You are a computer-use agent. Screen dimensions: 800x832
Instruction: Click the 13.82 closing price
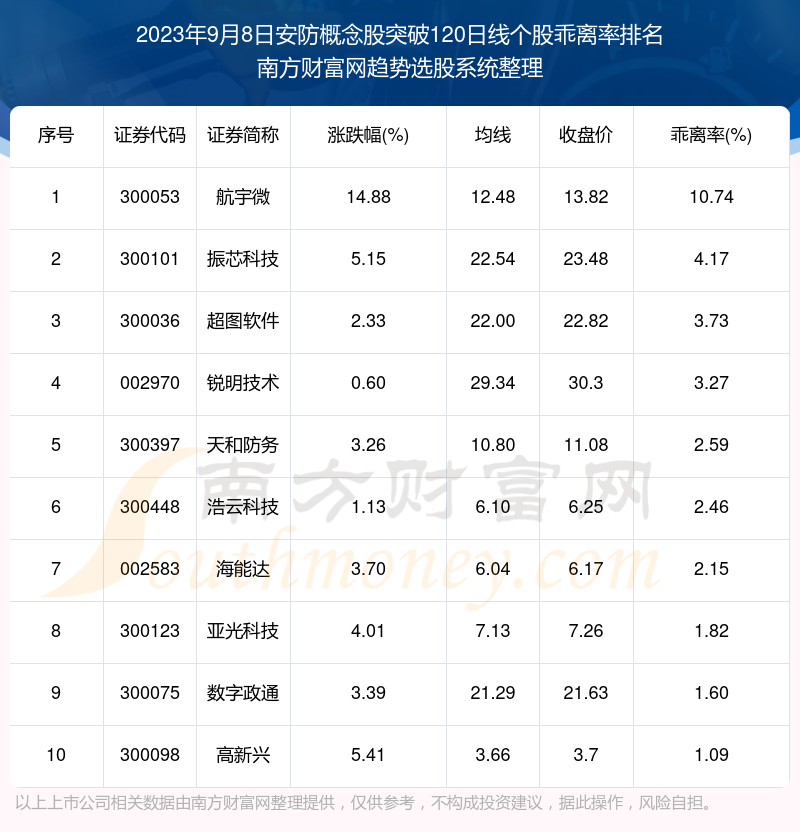[586, 197]
